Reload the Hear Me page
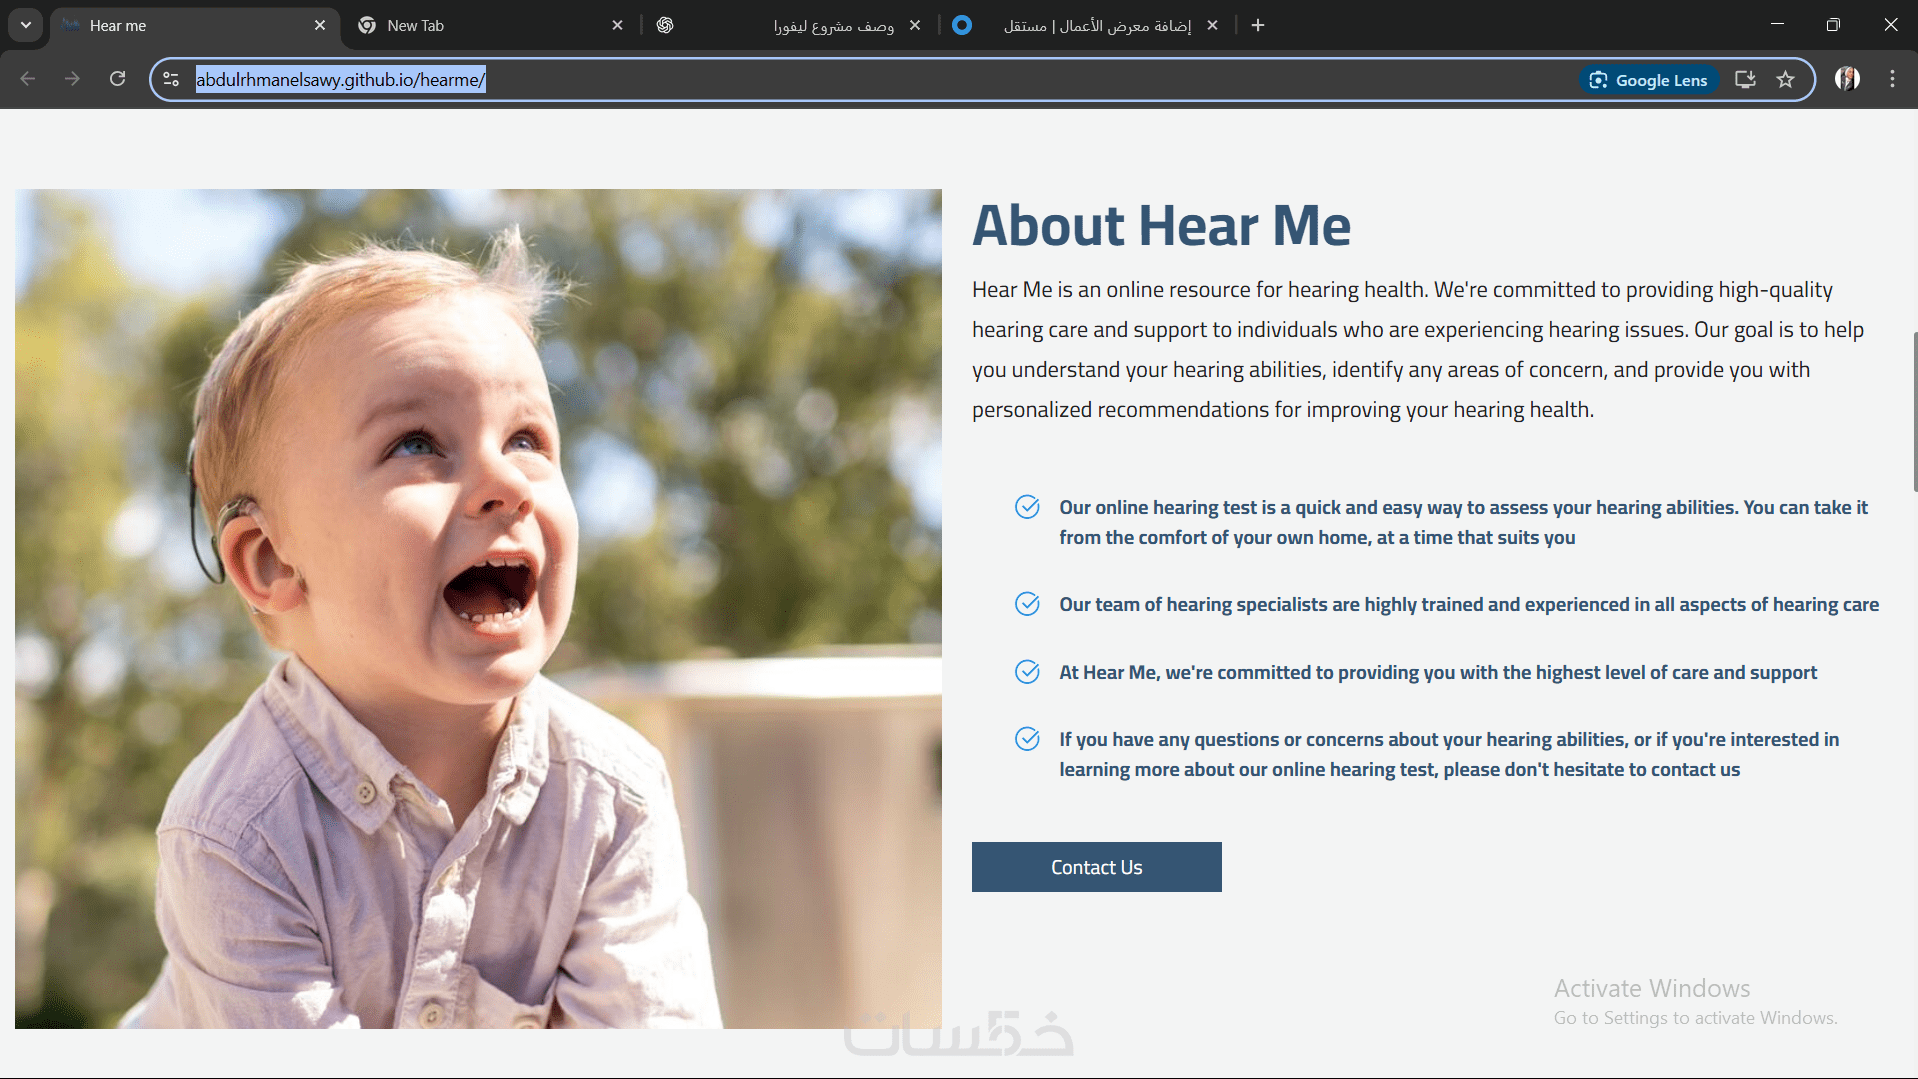The image size is (1918, 1079). (x=117, y=79)
